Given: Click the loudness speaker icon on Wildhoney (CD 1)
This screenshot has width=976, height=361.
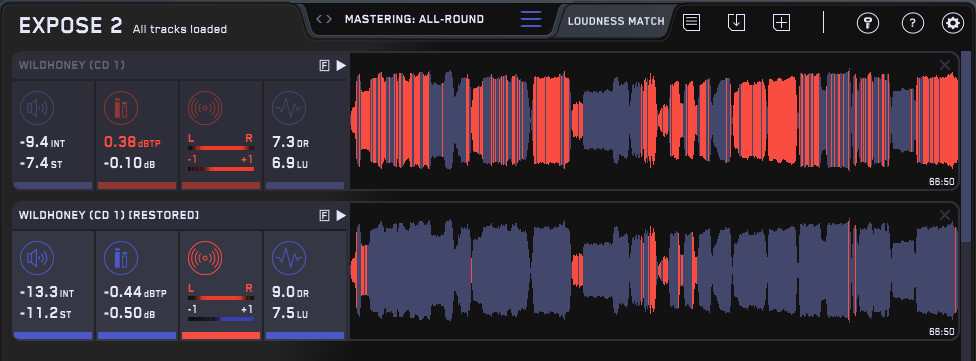Looking at the screenshot, I should point(37,108).
